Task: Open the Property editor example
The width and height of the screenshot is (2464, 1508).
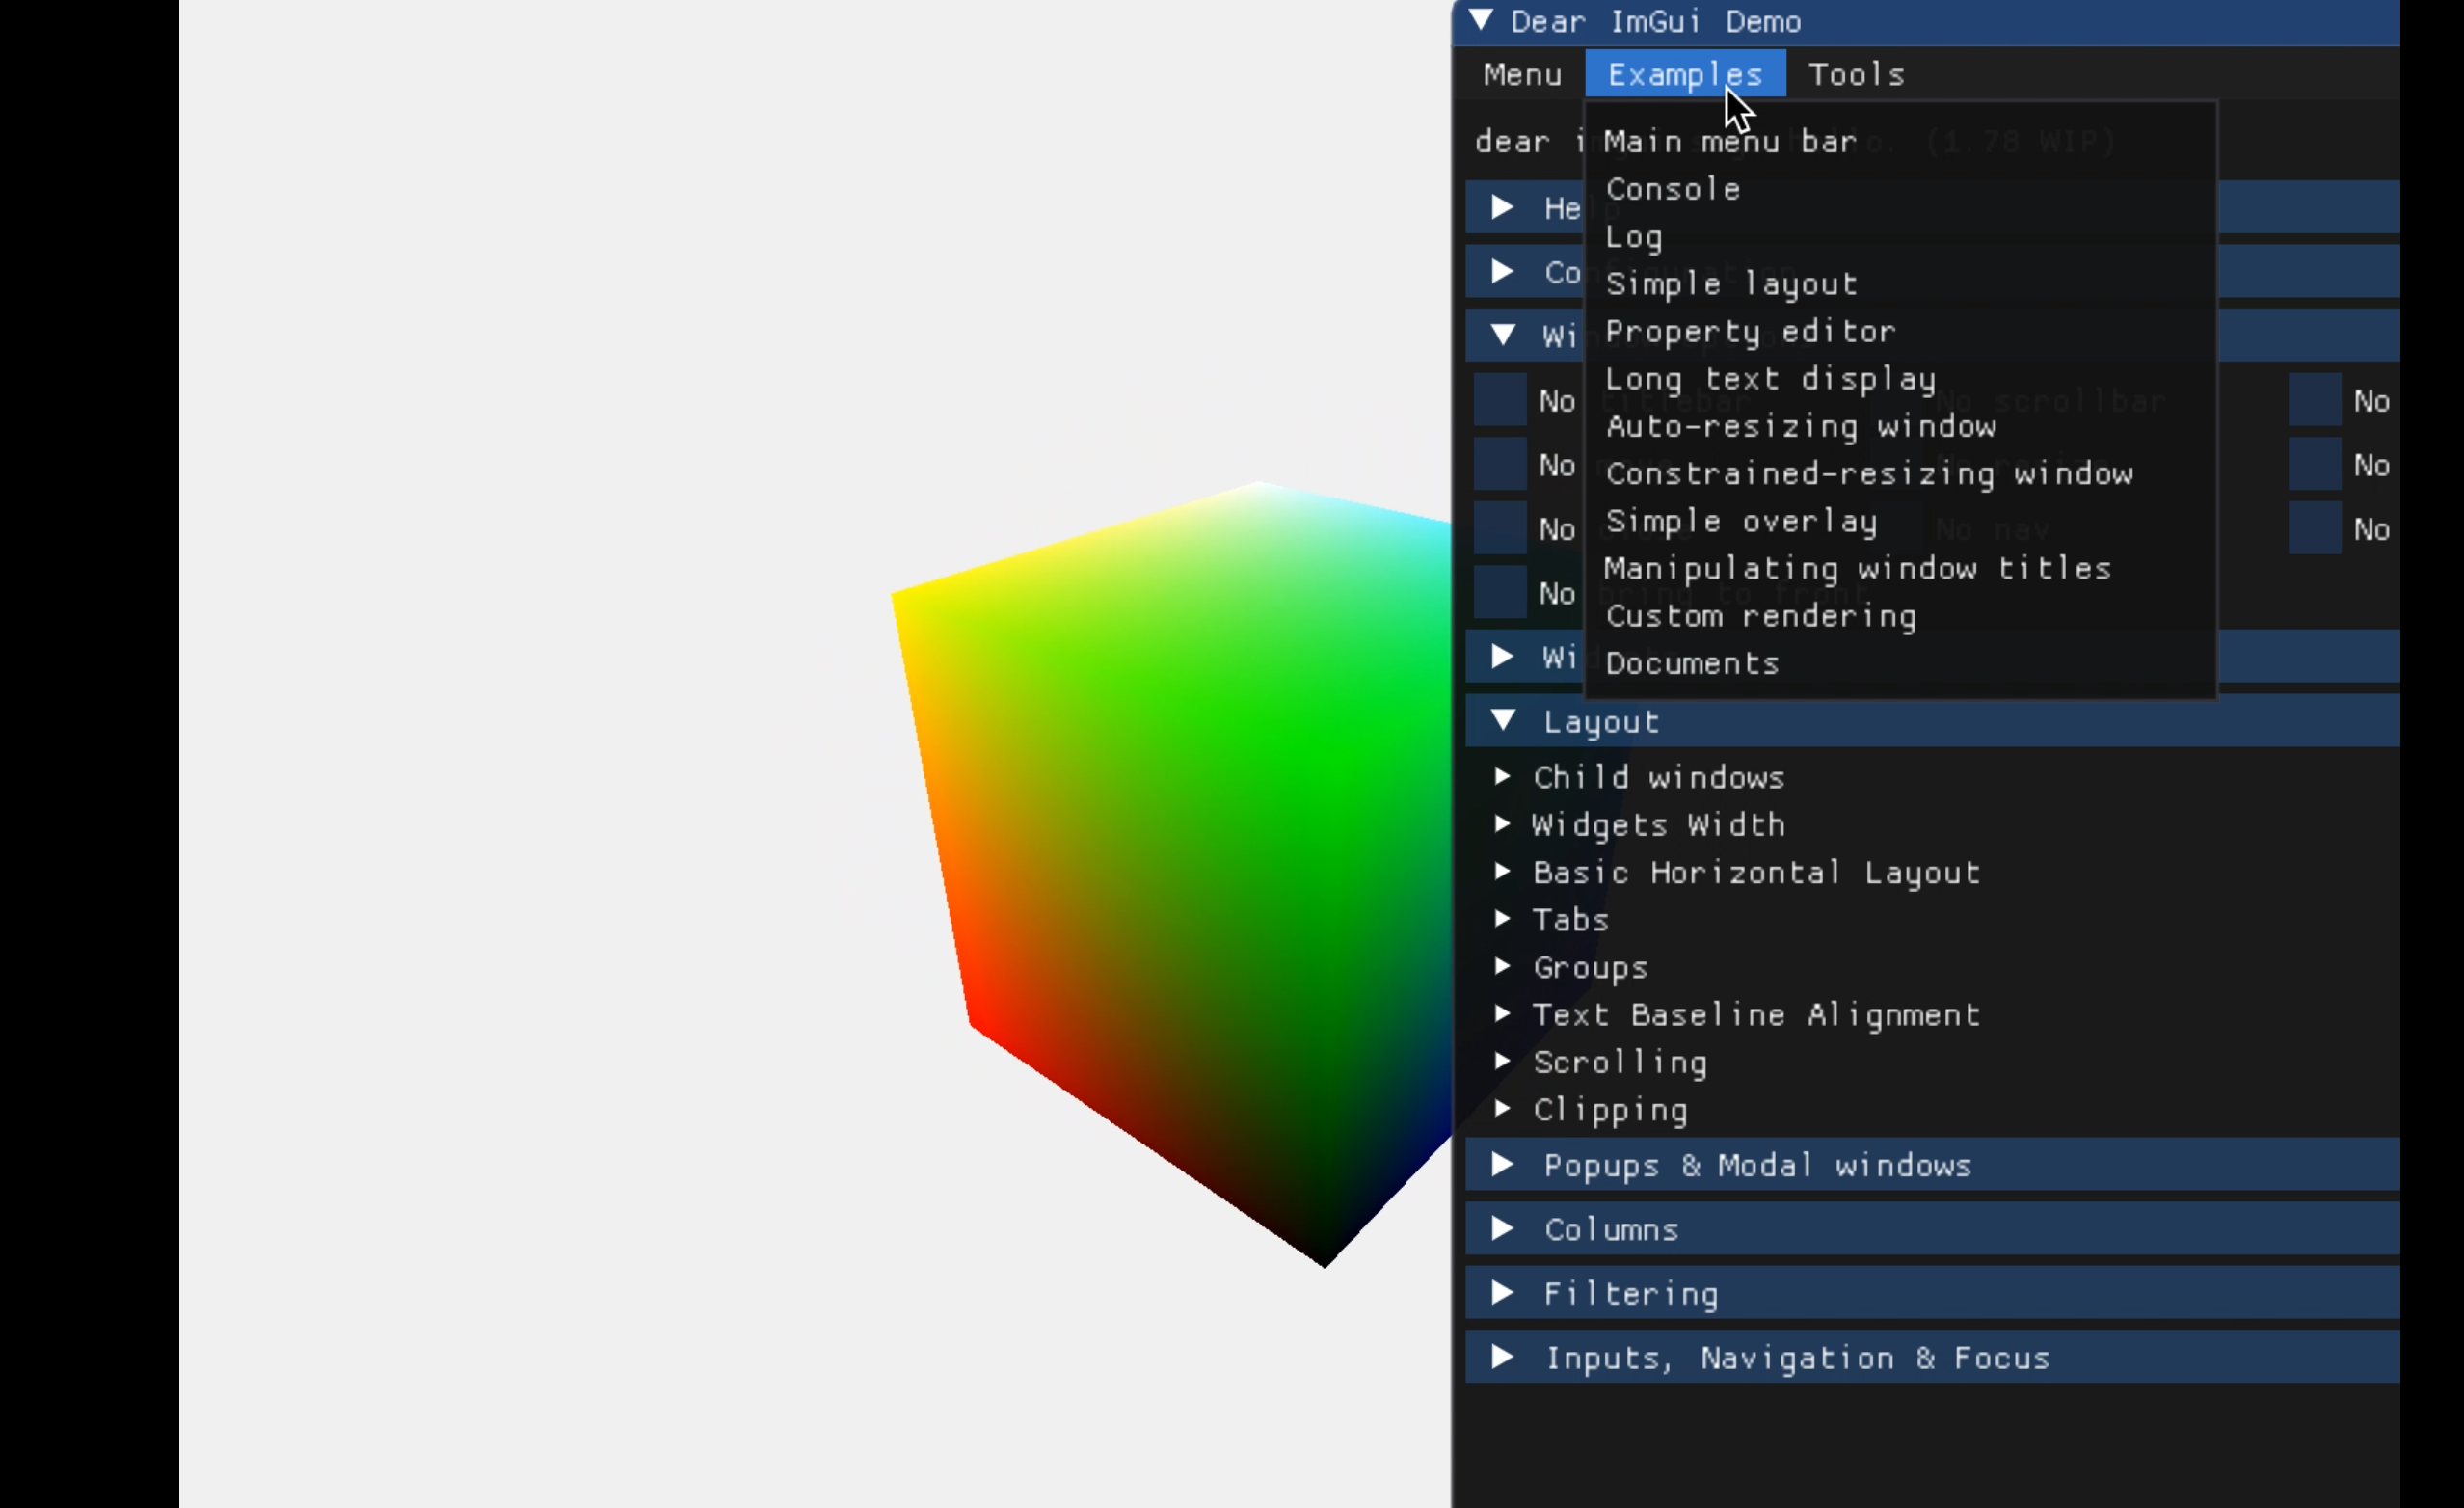Action: coord(1750,331)
